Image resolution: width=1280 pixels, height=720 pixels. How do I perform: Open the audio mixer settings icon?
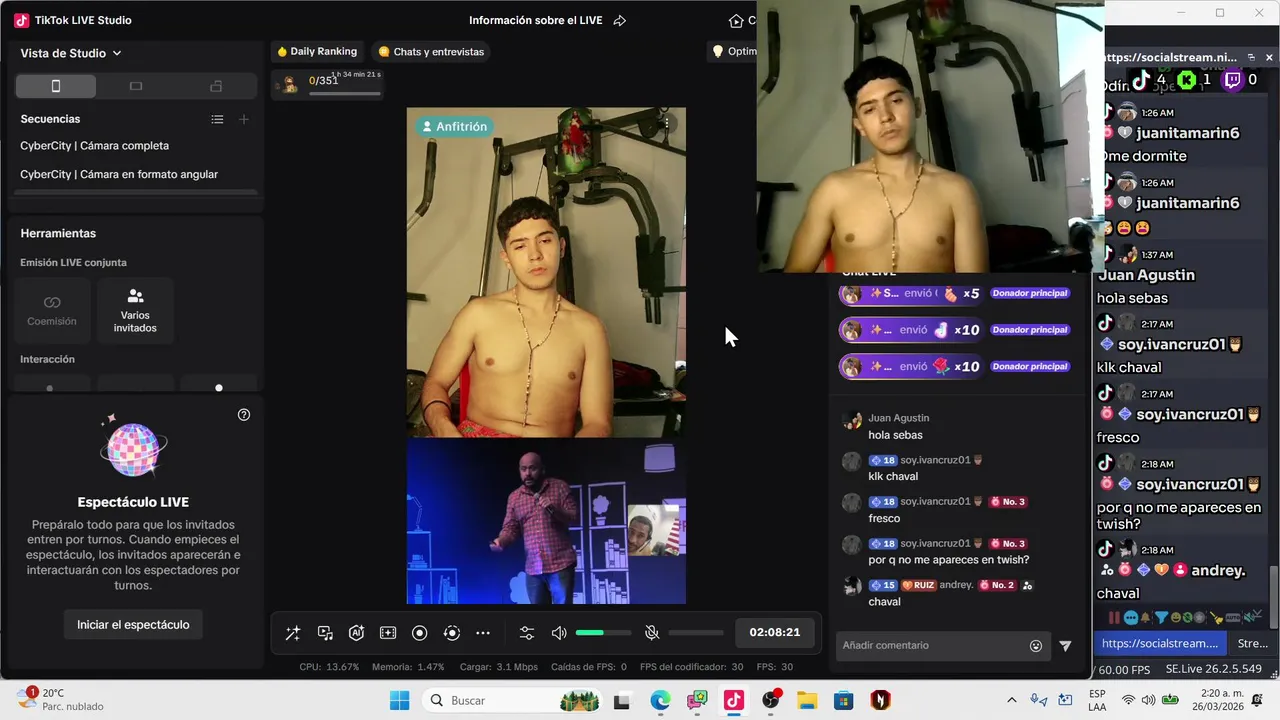(x=527, y=633)
